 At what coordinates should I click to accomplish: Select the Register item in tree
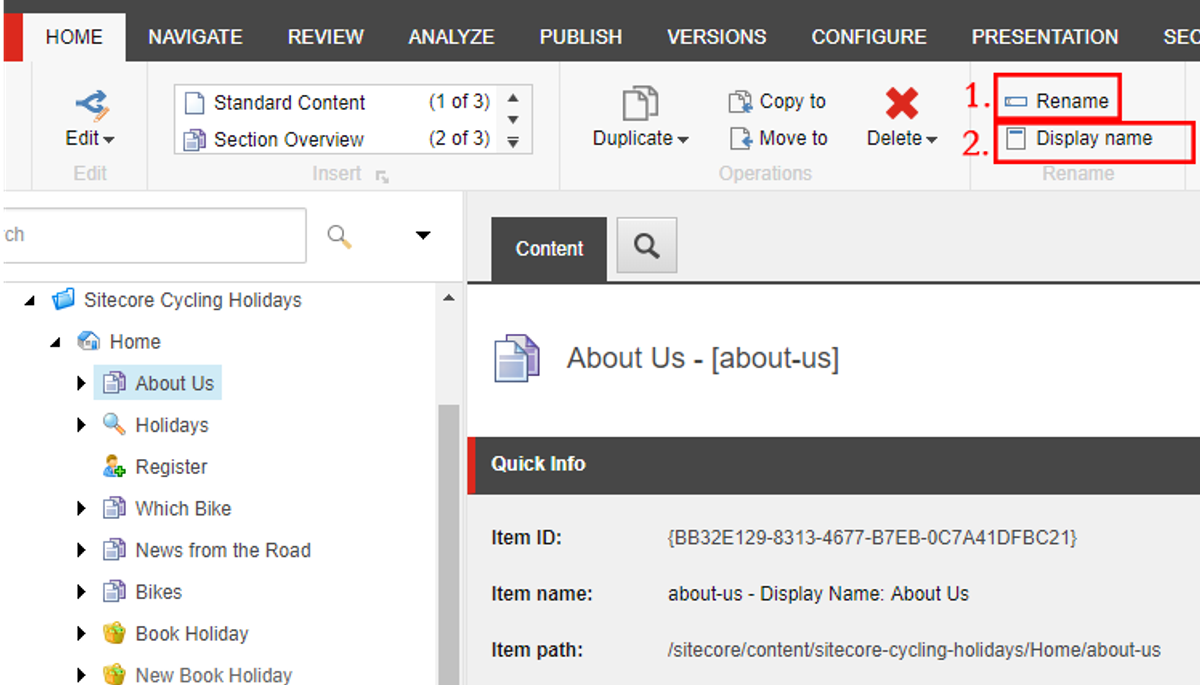pos(171,467)
